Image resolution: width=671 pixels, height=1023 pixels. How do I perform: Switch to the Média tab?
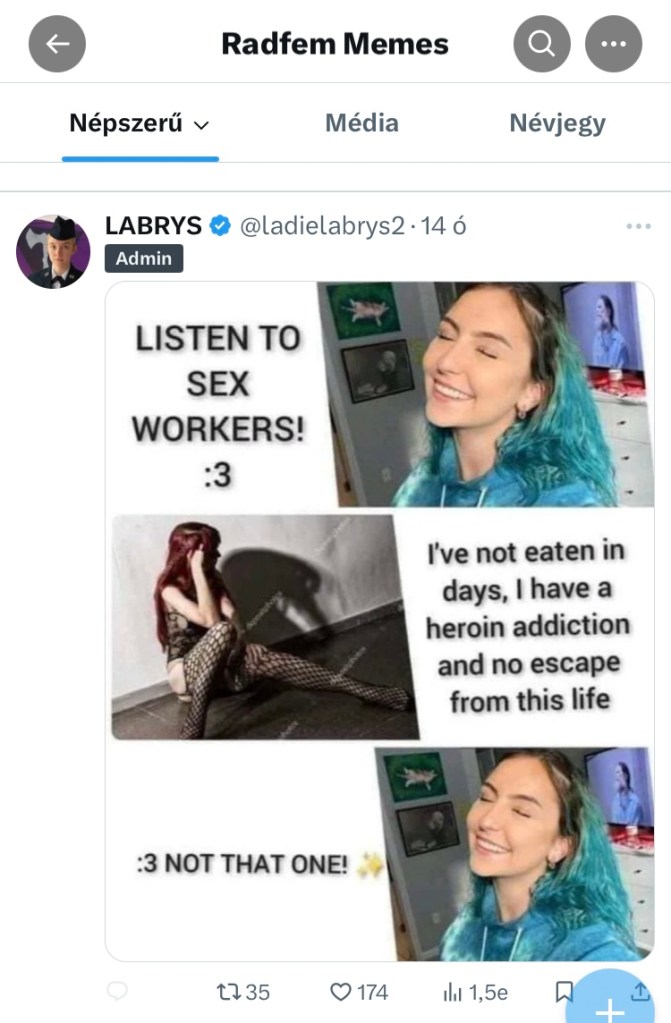(x=362, y=123)
